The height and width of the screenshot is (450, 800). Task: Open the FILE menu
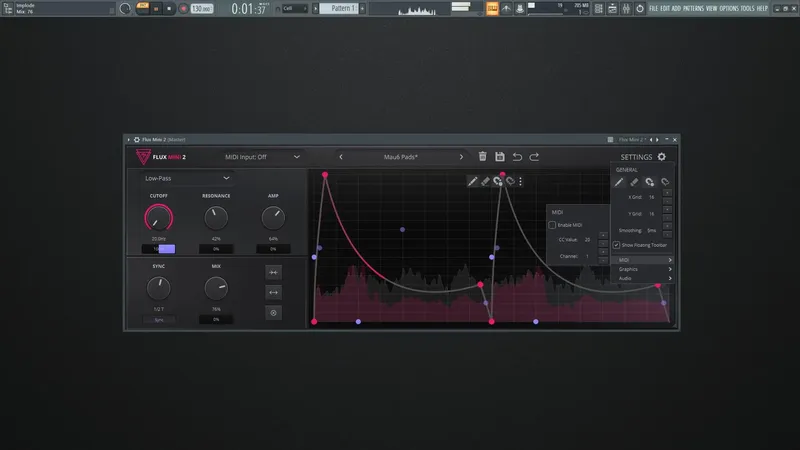click(x=654, y=9)
